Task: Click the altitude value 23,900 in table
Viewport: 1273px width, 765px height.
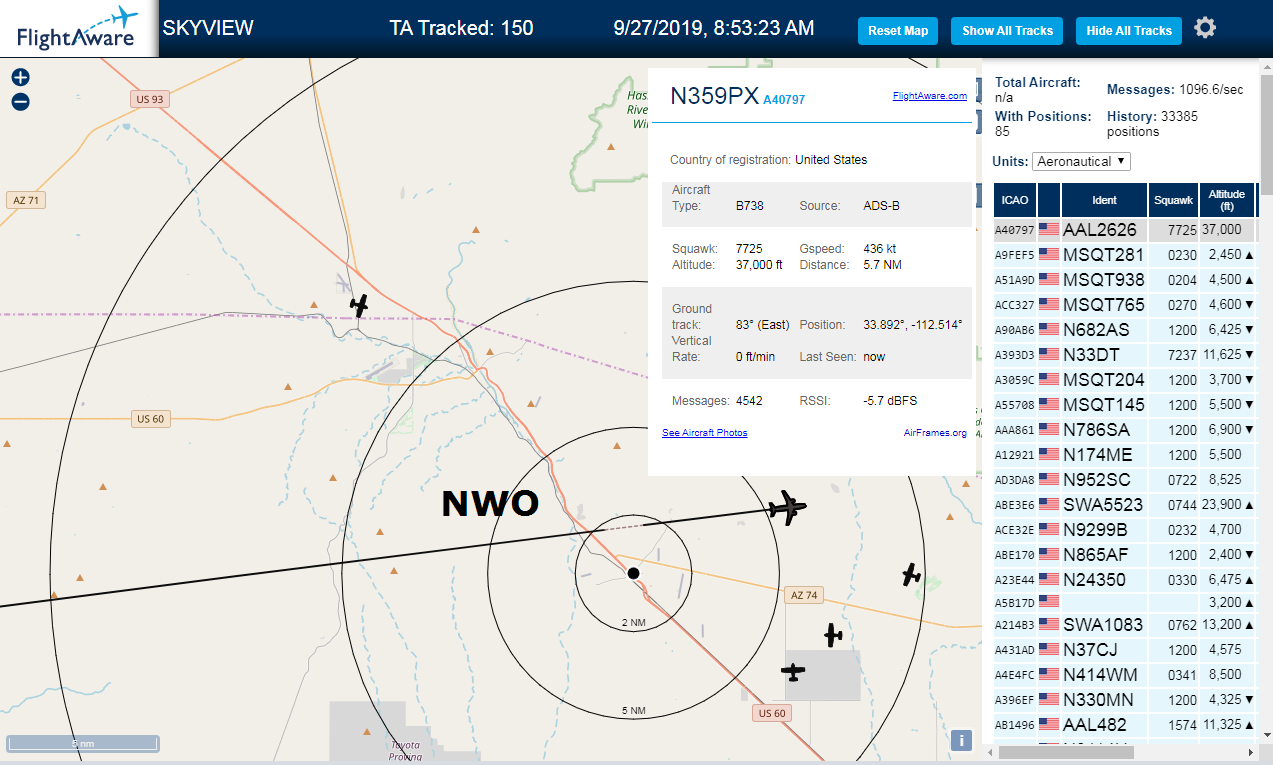Action: coord(1220,505)
